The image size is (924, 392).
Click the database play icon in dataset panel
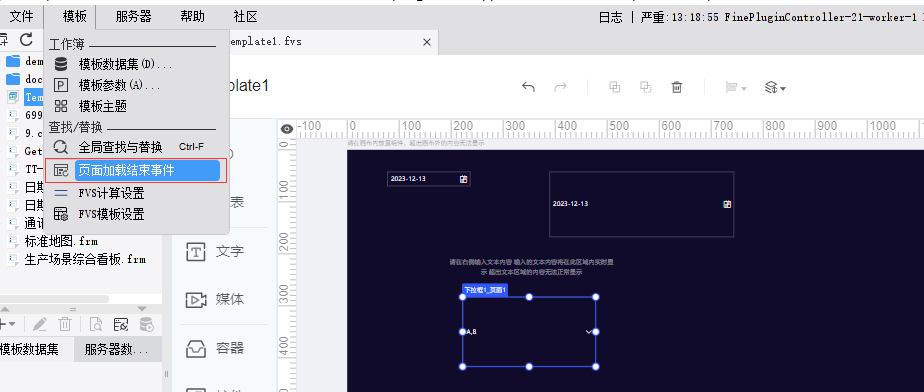click(147, 324)
